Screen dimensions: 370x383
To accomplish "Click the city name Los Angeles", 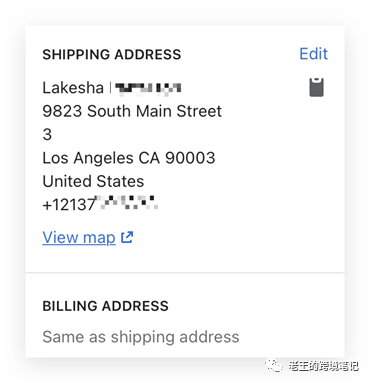I will click(x=88, y=158).
